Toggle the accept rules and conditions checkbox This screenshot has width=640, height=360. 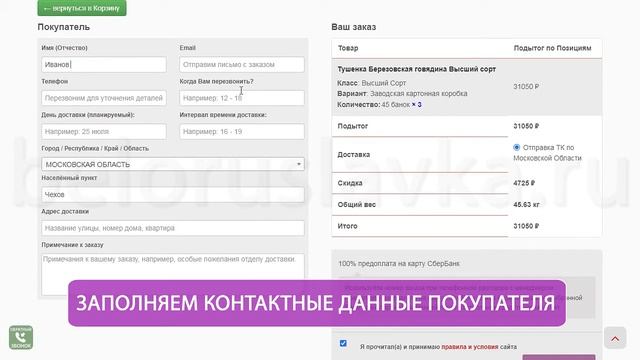(343, 343)
